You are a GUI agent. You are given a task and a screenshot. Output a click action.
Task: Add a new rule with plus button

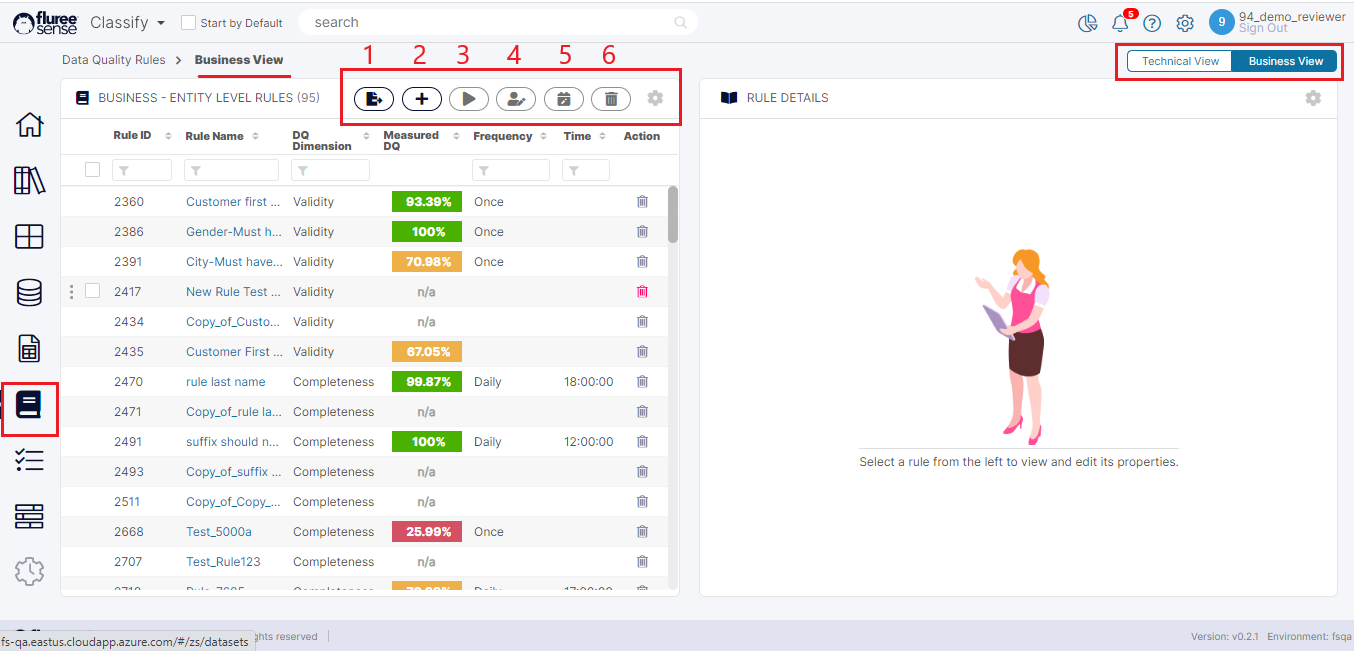click(421, 99)
